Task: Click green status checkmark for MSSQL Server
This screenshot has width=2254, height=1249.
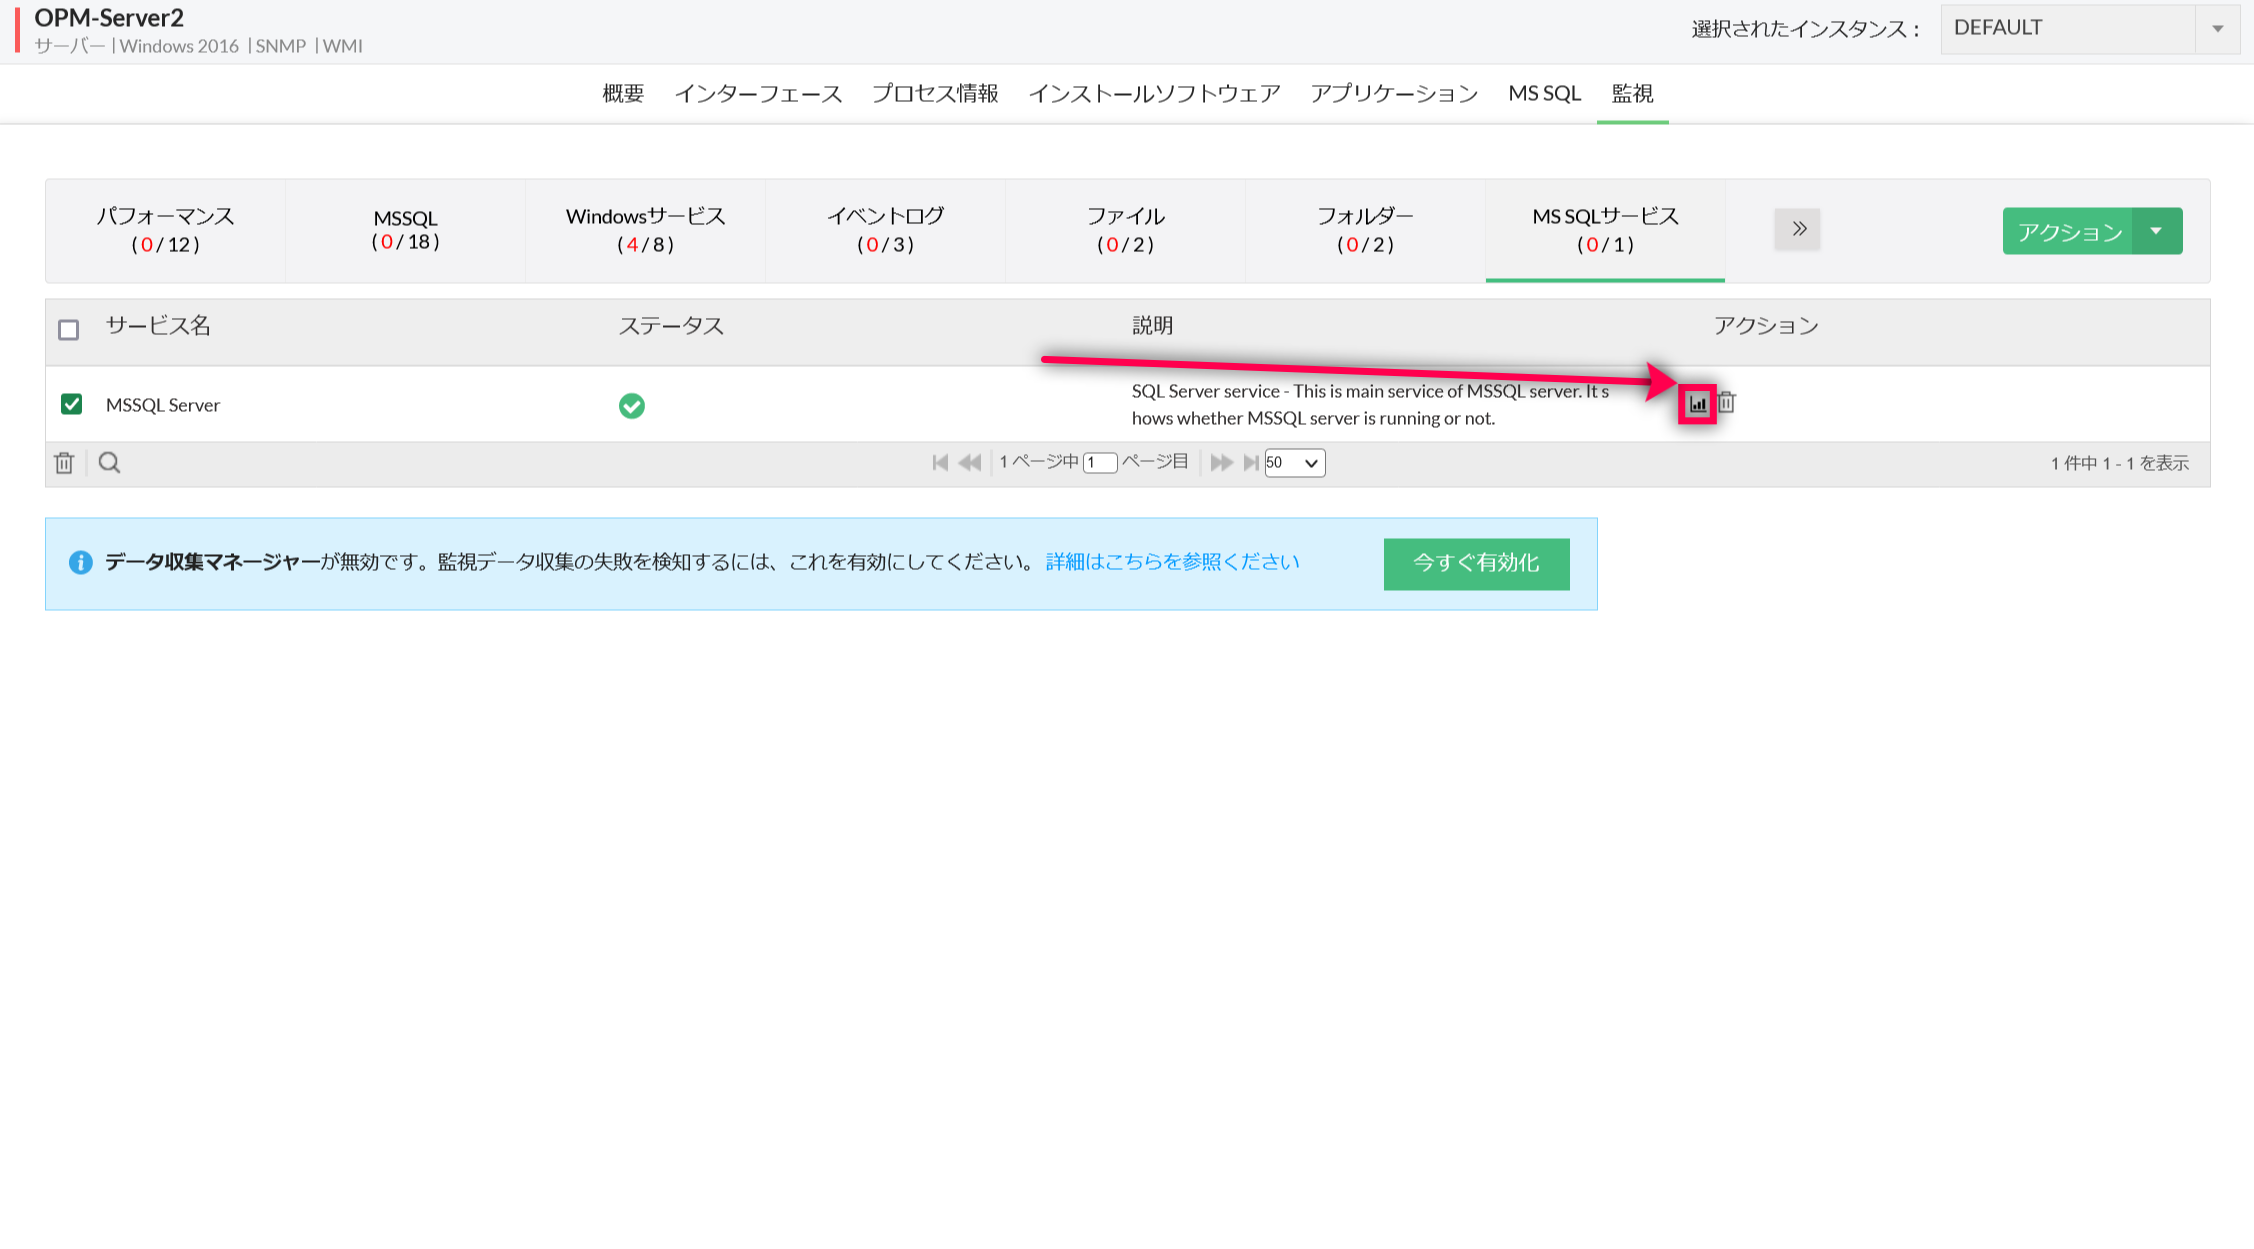Action: [631, 406]
